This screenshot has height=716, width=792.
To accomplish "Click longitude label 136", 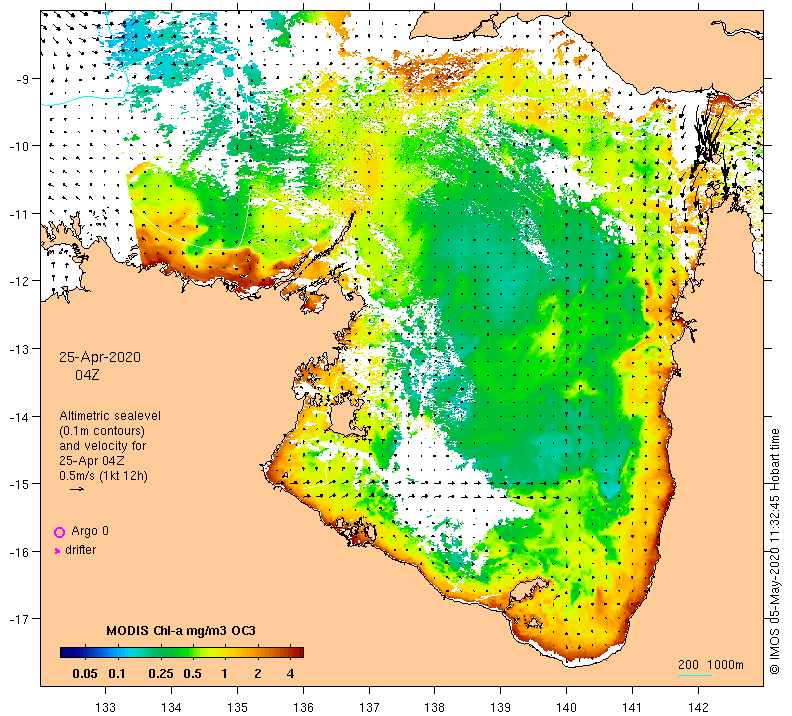I will (x=303, y=707).
